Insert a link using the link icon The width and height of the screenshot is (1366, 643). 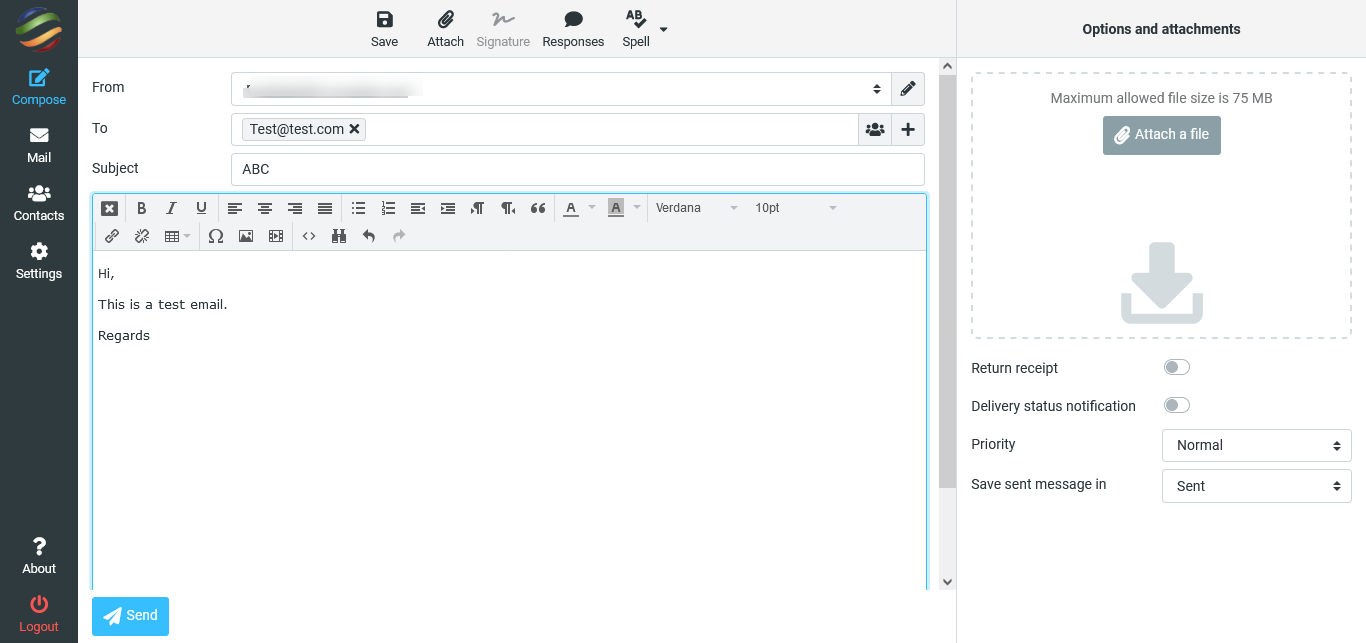pos(112,236)
